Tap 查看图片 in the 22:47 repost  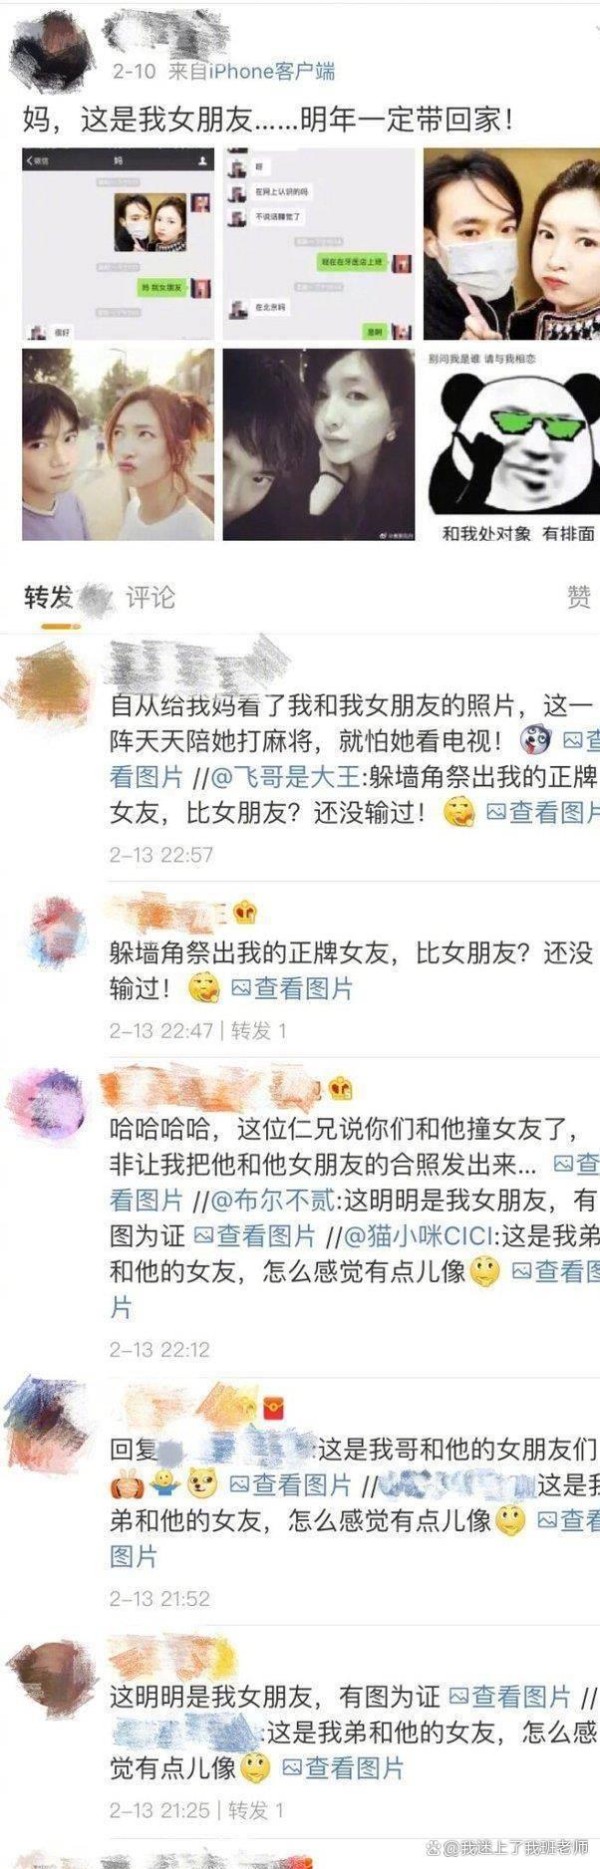point(292,989)
